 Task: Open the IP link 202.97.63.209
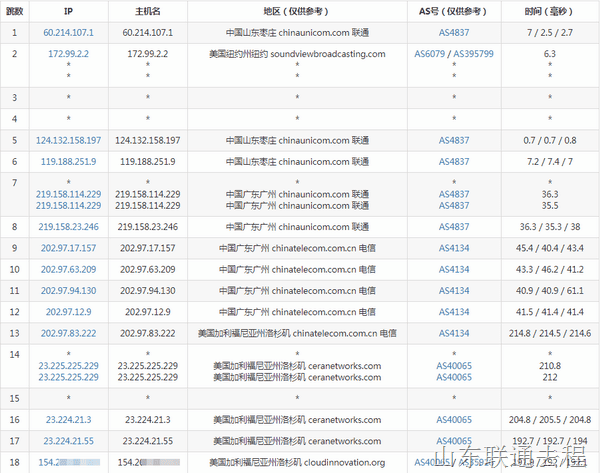point(68,270)
